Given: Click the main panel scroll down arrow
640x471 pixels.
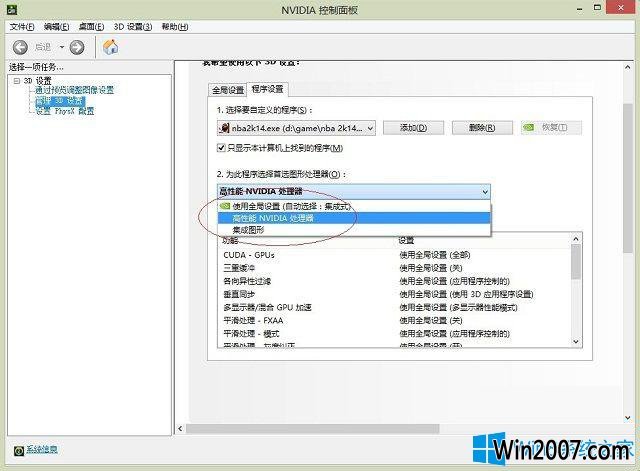Looking at the screenshot, I should pos(627,418).
